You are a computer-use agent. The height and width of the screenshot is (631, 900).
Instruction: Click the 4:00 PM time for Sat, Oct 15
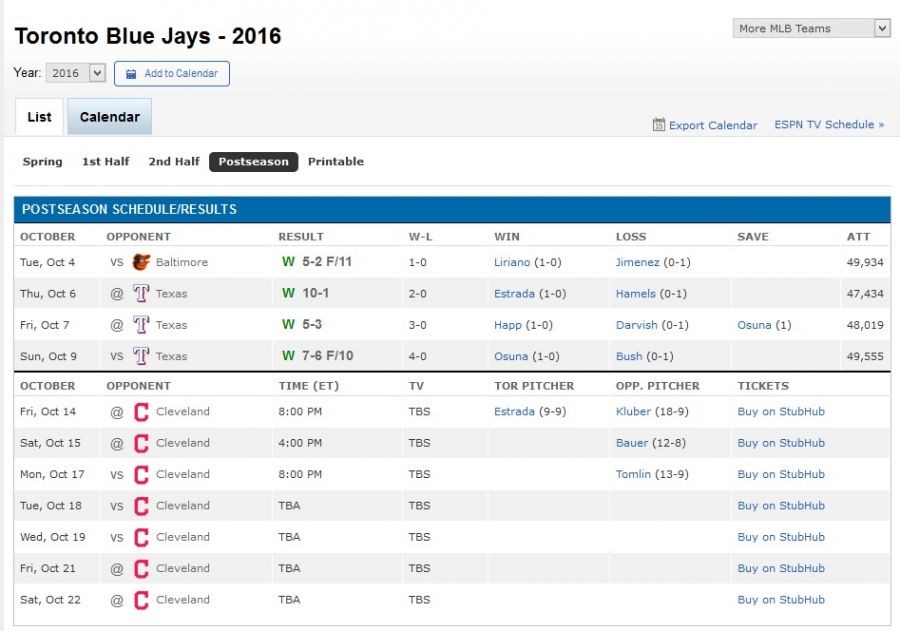300,443
